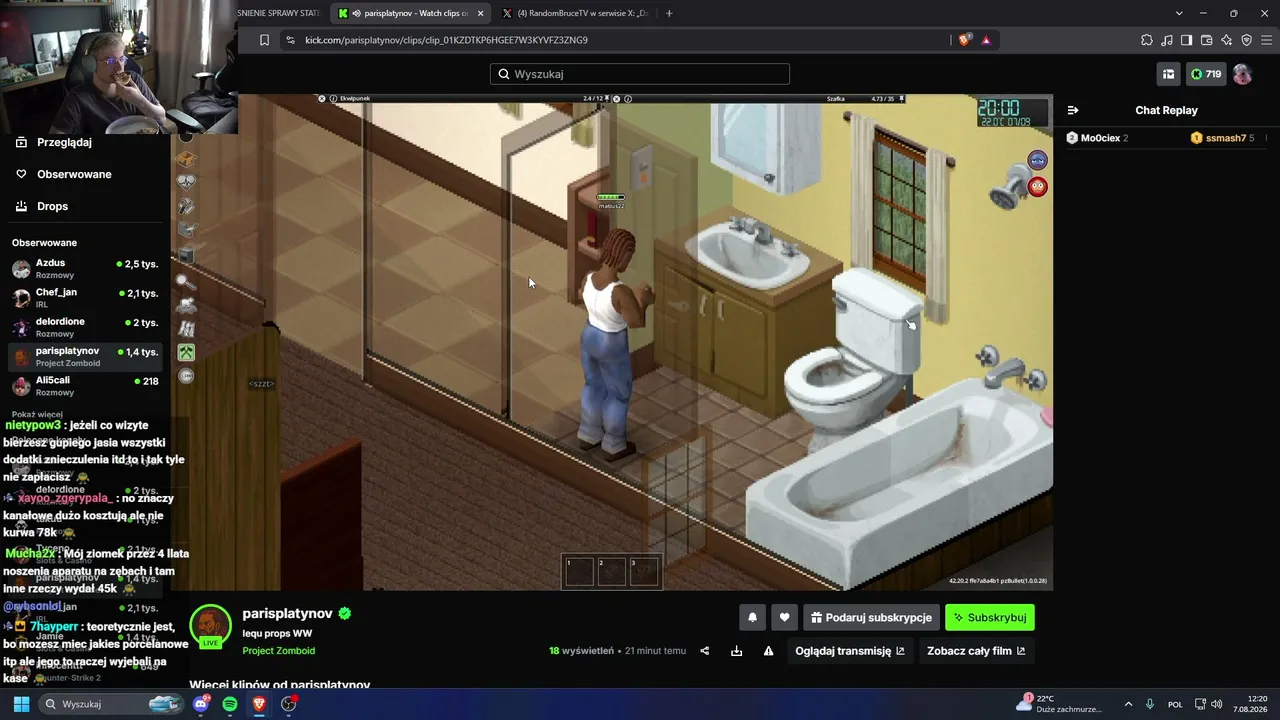
Task: Open Discord from the taskbar
Action: point(201,704)
